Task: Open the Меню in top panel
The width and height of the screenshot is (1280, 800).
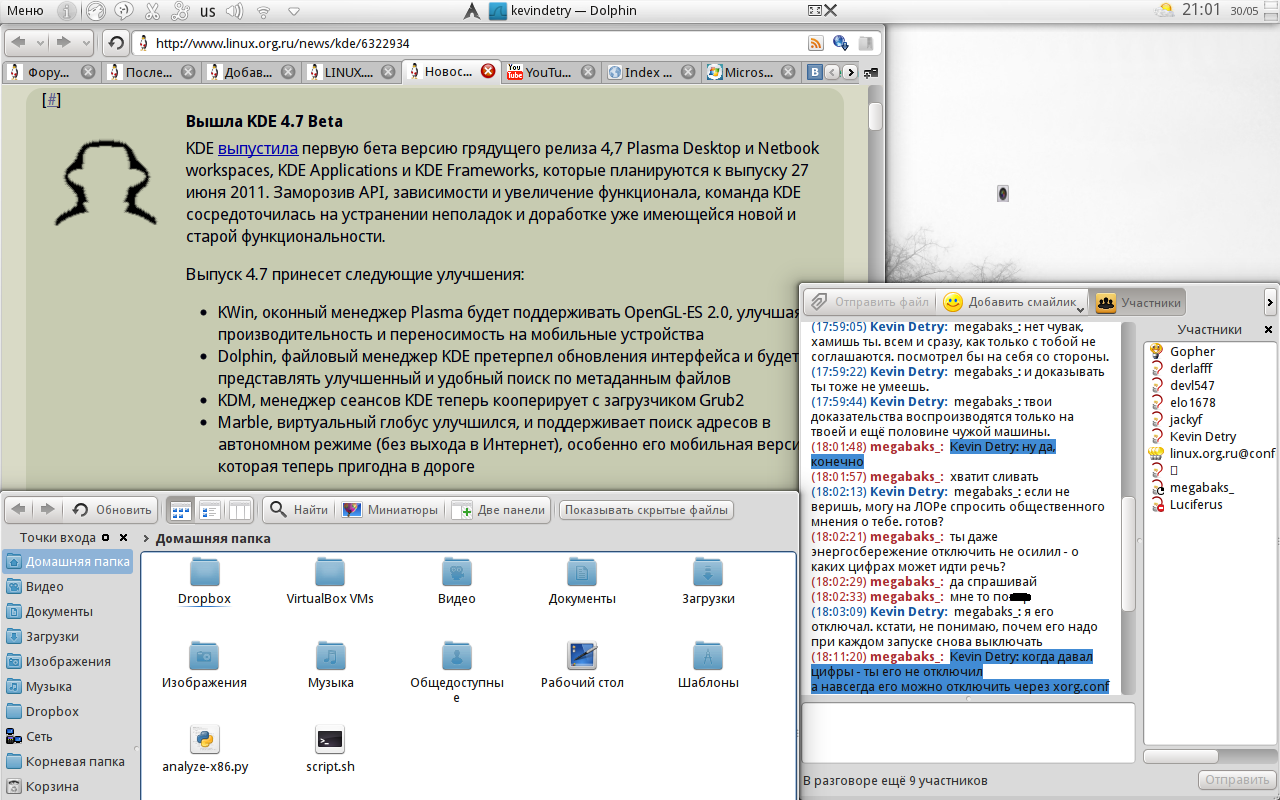Action: click(x=25, y=11)
